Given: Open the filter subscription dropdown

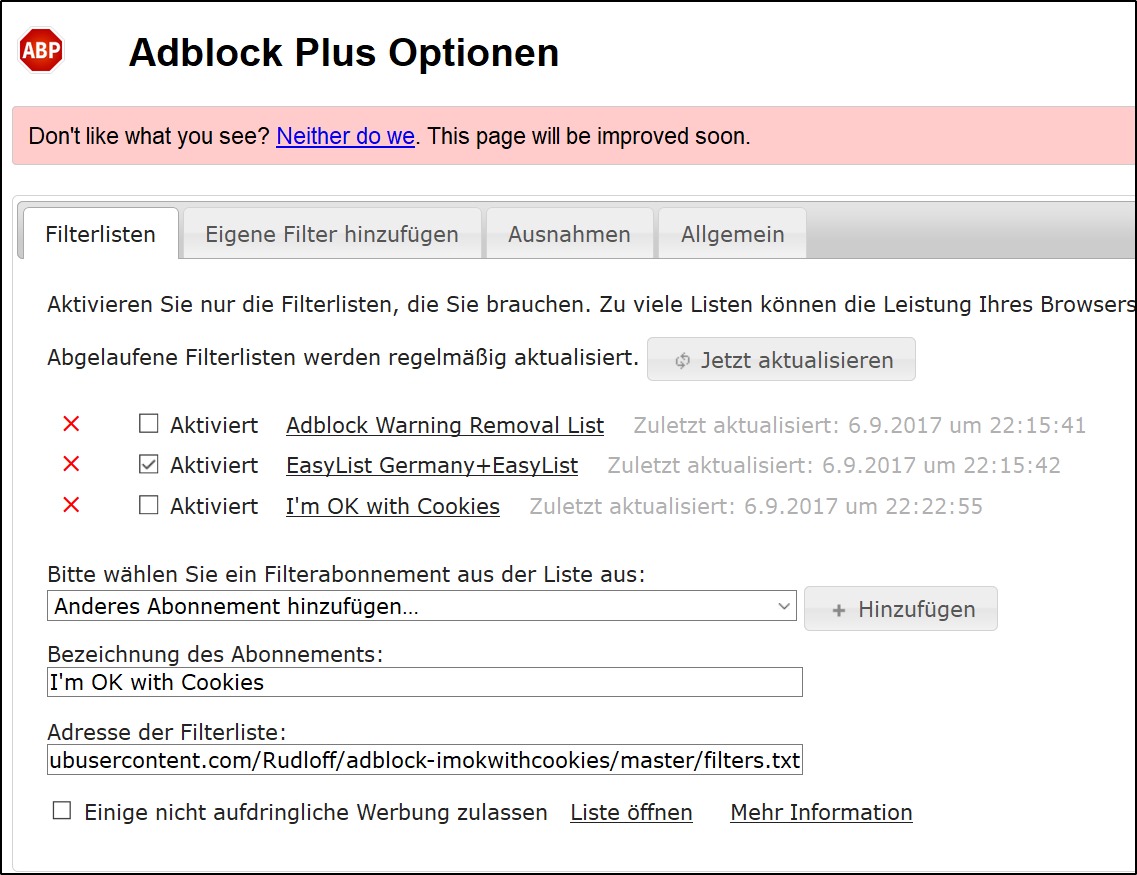Looking at the screenshot, I should pyautogui.click(x=421, y=606).
